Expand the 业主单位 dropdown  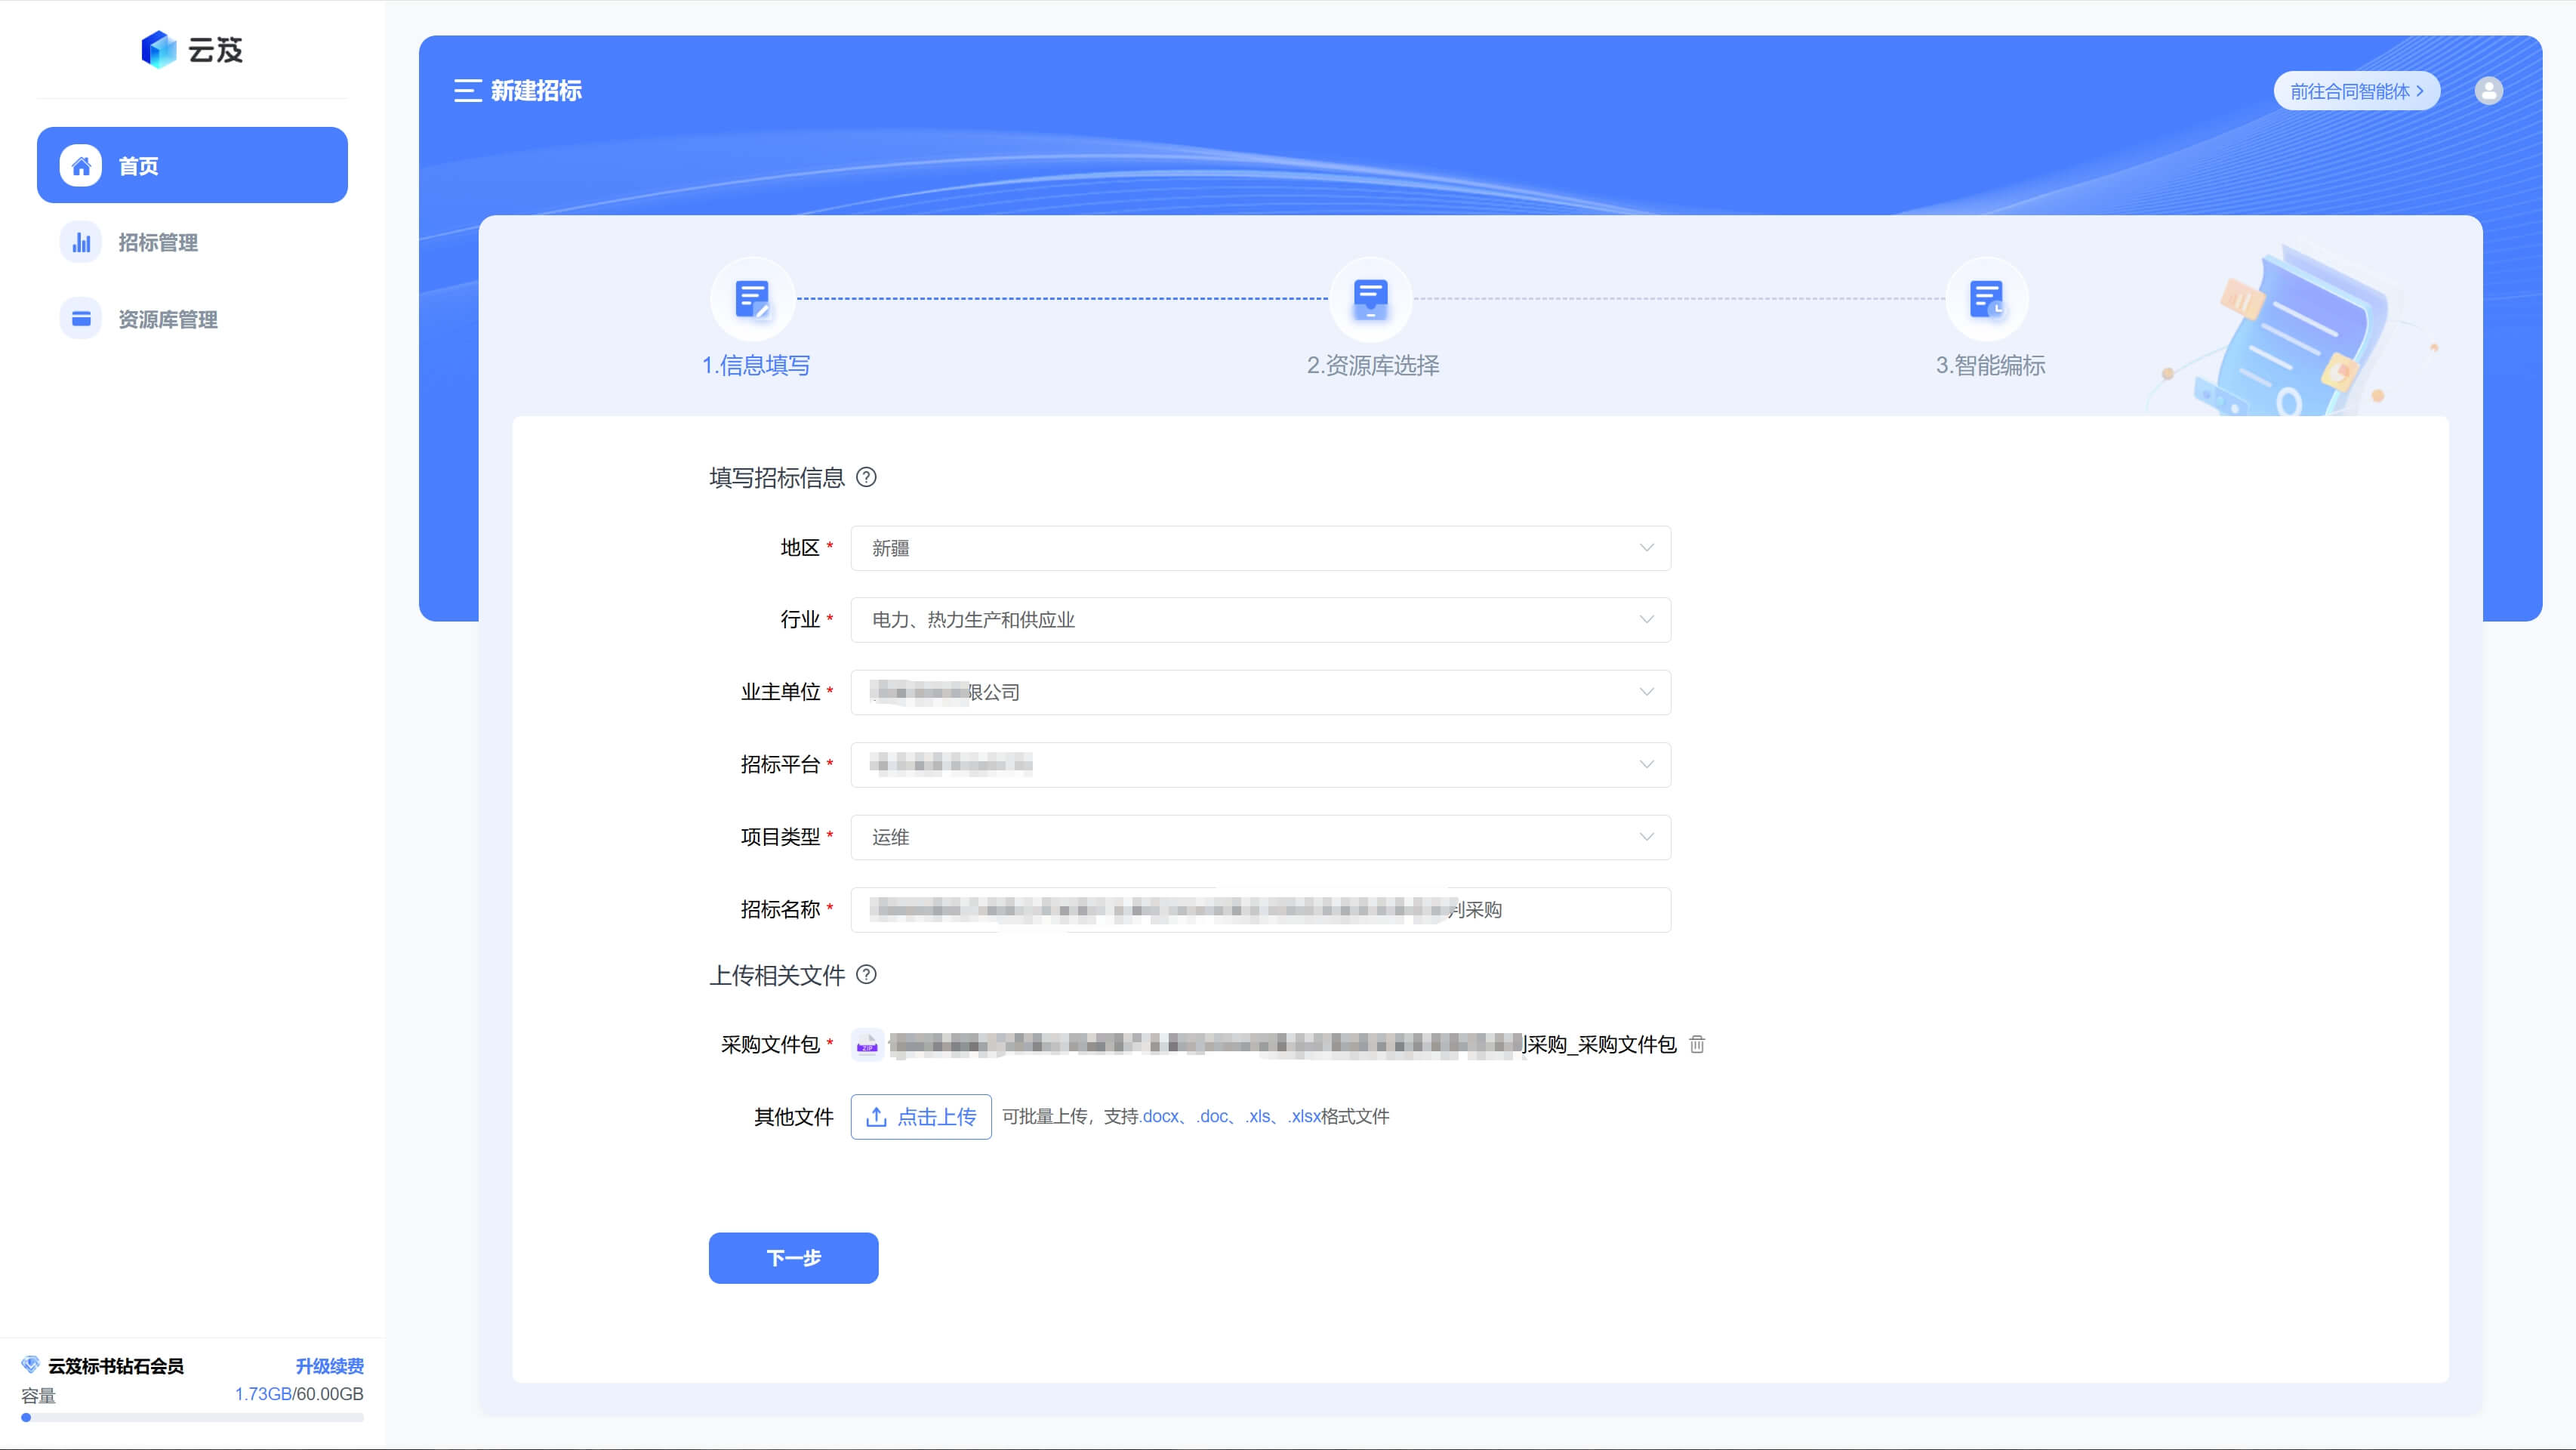click(x=1259, y=692)
